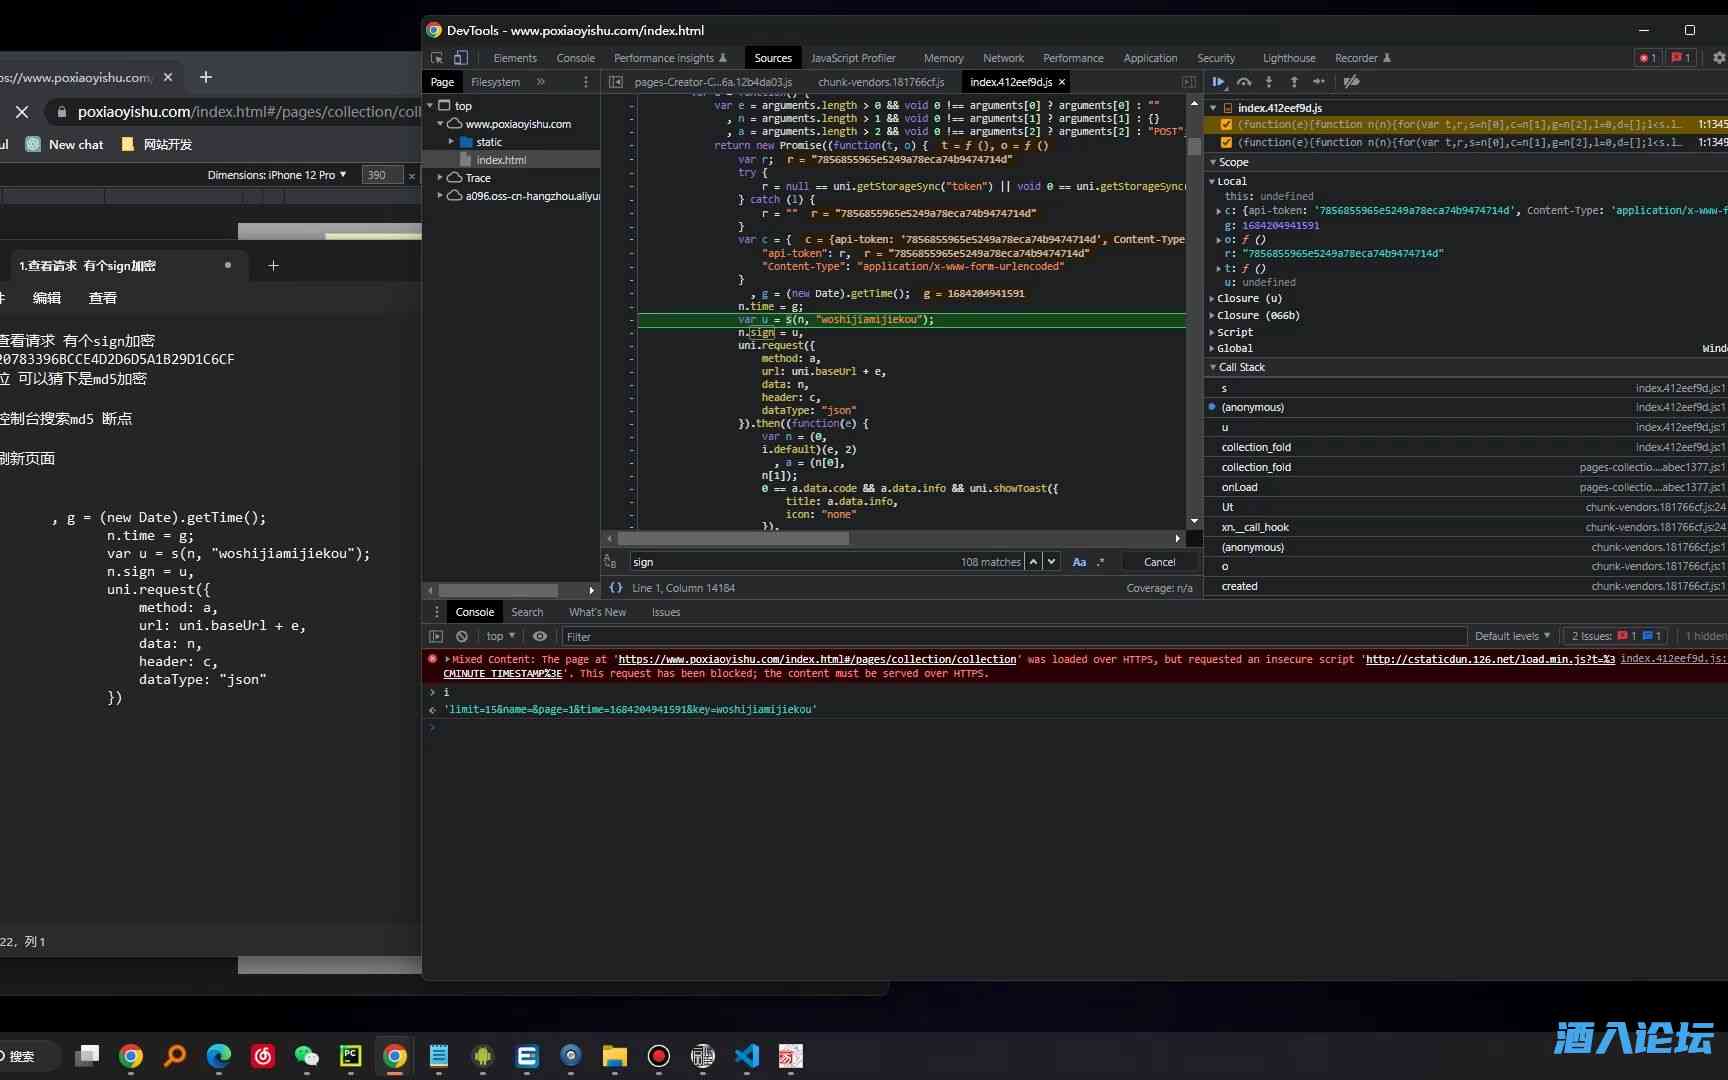The width and height of the screenshot is (1728, 1080).
Task: Toggle device toolbar icon in DevTools
Action: [x=461, y=58]
